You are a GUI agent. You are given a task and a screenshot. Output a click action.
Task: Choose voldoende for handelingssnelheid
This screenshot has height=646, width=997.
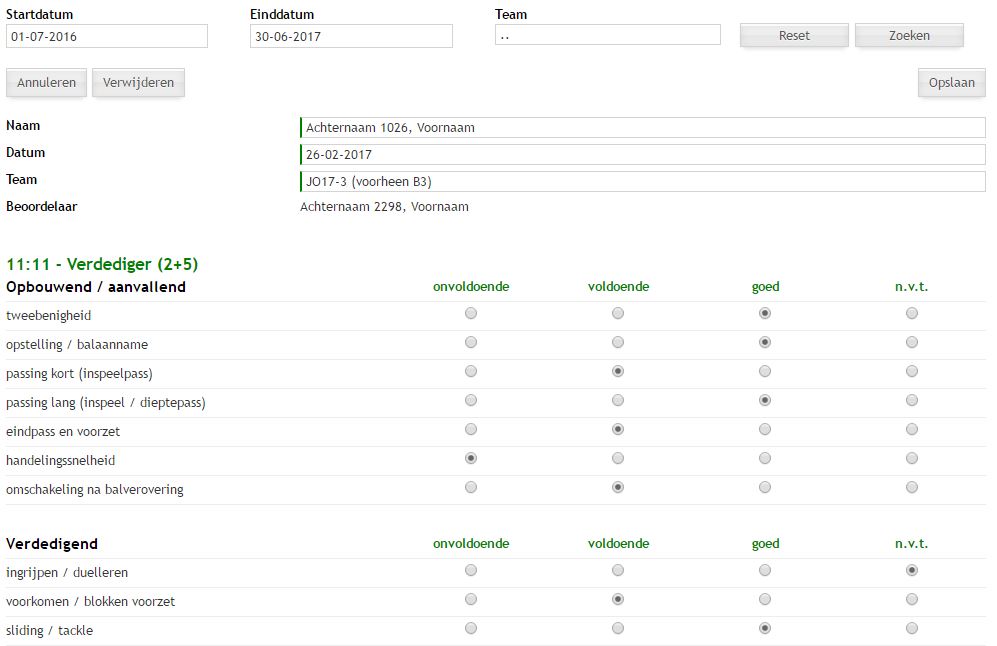[618, 459]
